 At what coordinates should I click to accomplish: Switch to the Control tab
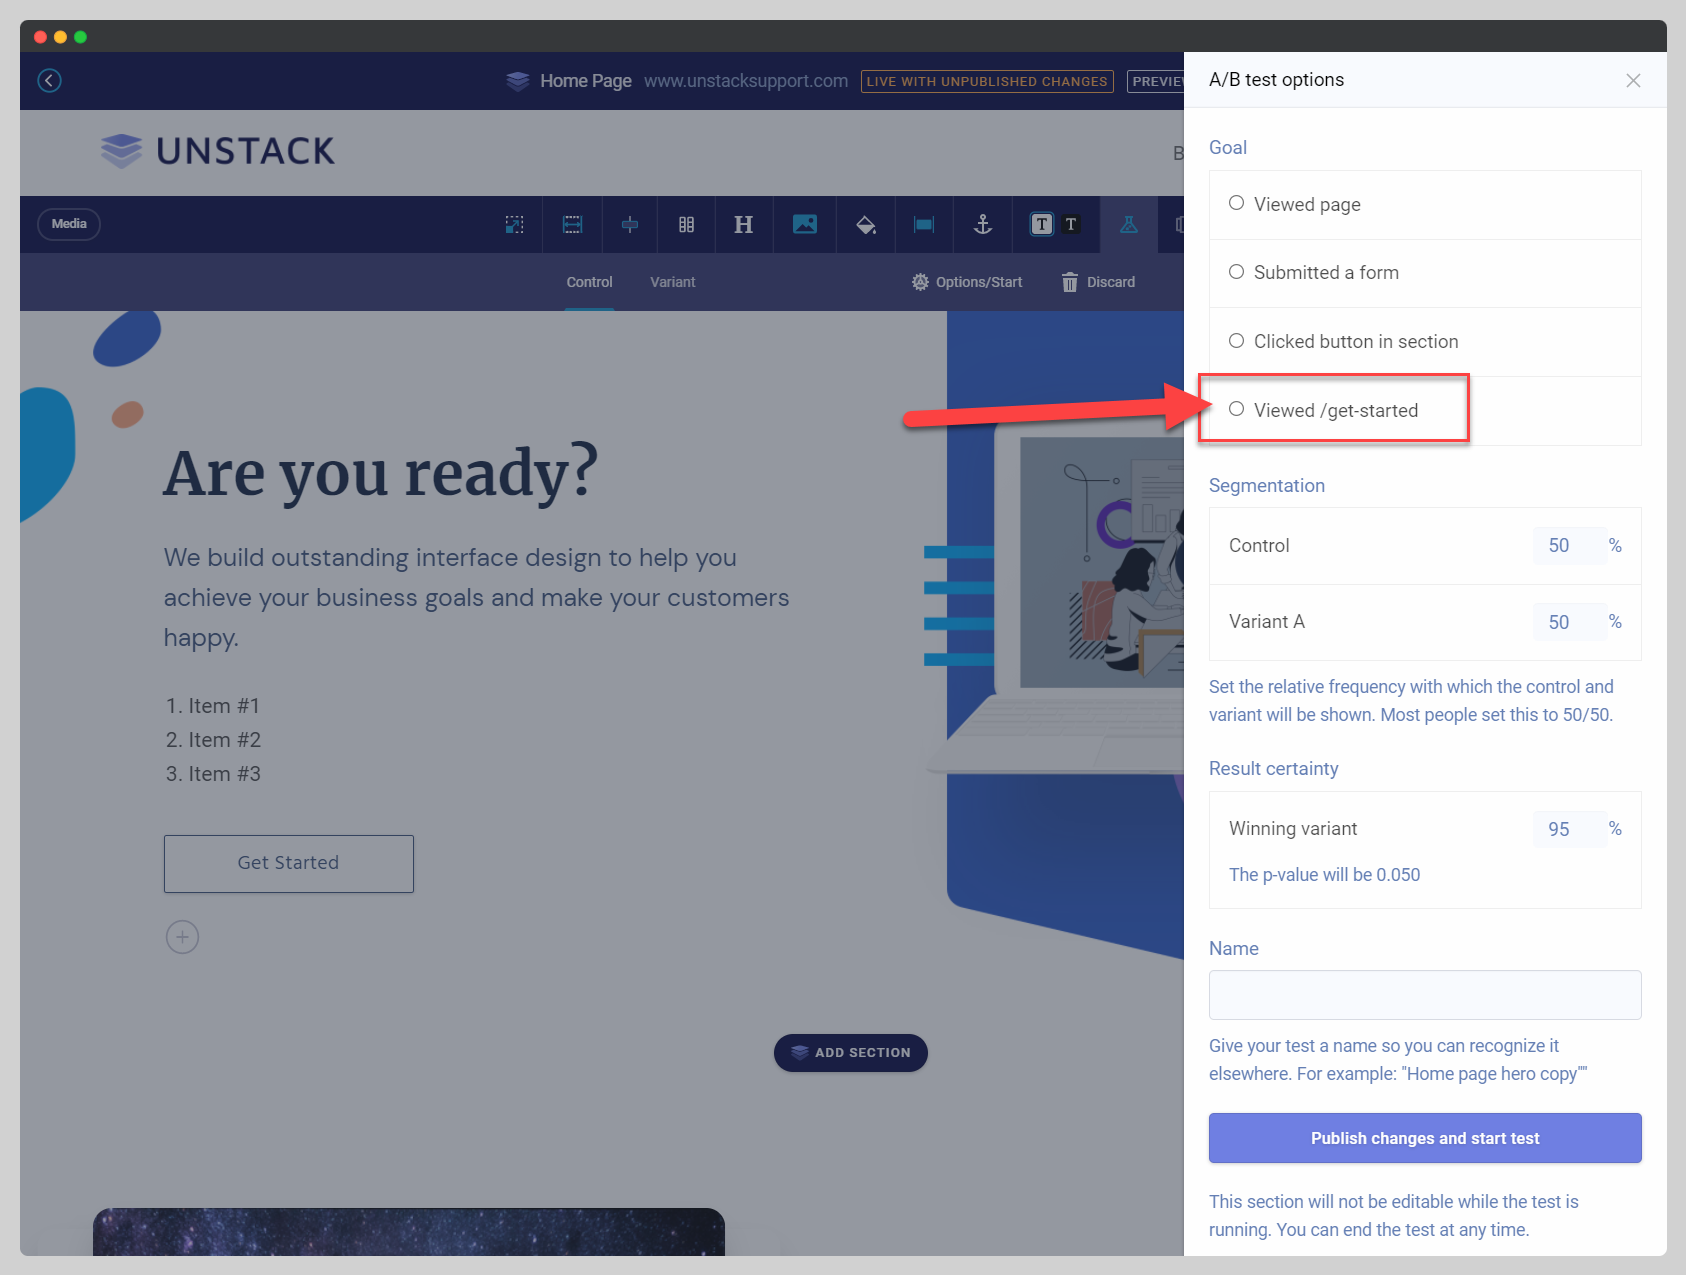tap(589, 282)
